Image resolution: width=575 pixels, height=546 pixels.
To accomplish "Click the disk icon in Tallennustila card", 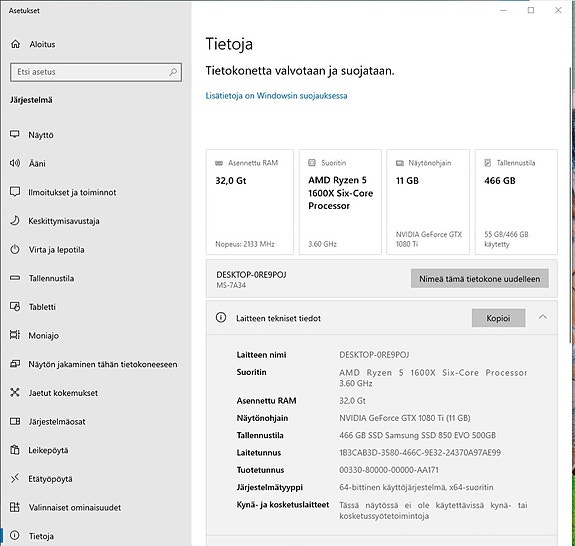I will pos(488,162).
